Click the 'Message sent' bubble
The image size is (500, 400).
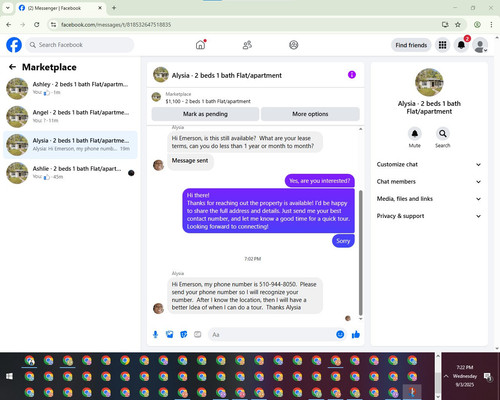tap(190, 161)
